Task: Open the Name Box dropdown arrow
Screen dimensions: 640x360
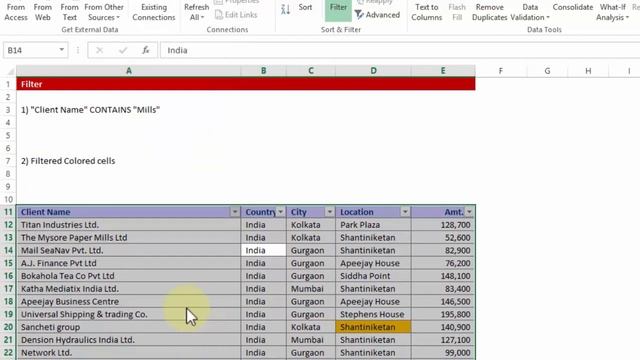Action: [x=62, y=50]
